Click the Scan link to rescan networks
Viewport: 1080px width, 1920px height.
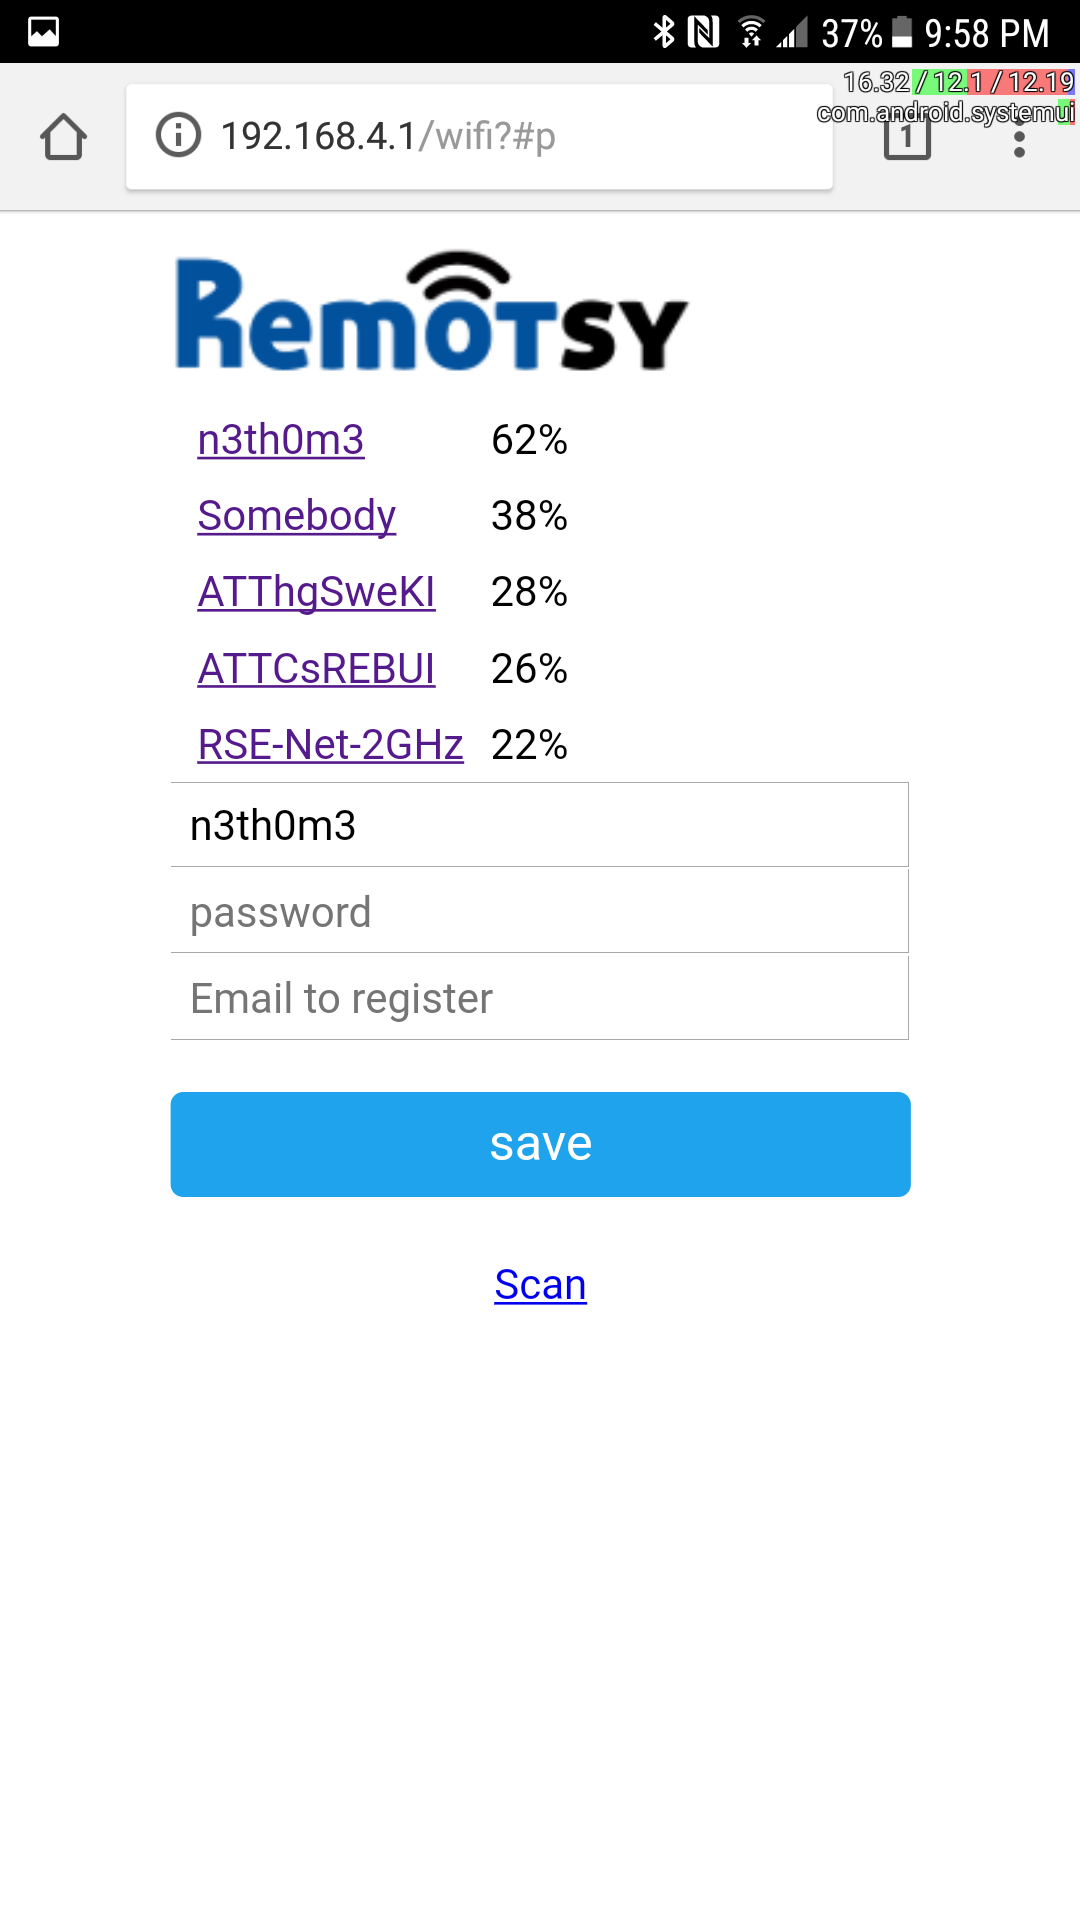[x=540, y=1285]
